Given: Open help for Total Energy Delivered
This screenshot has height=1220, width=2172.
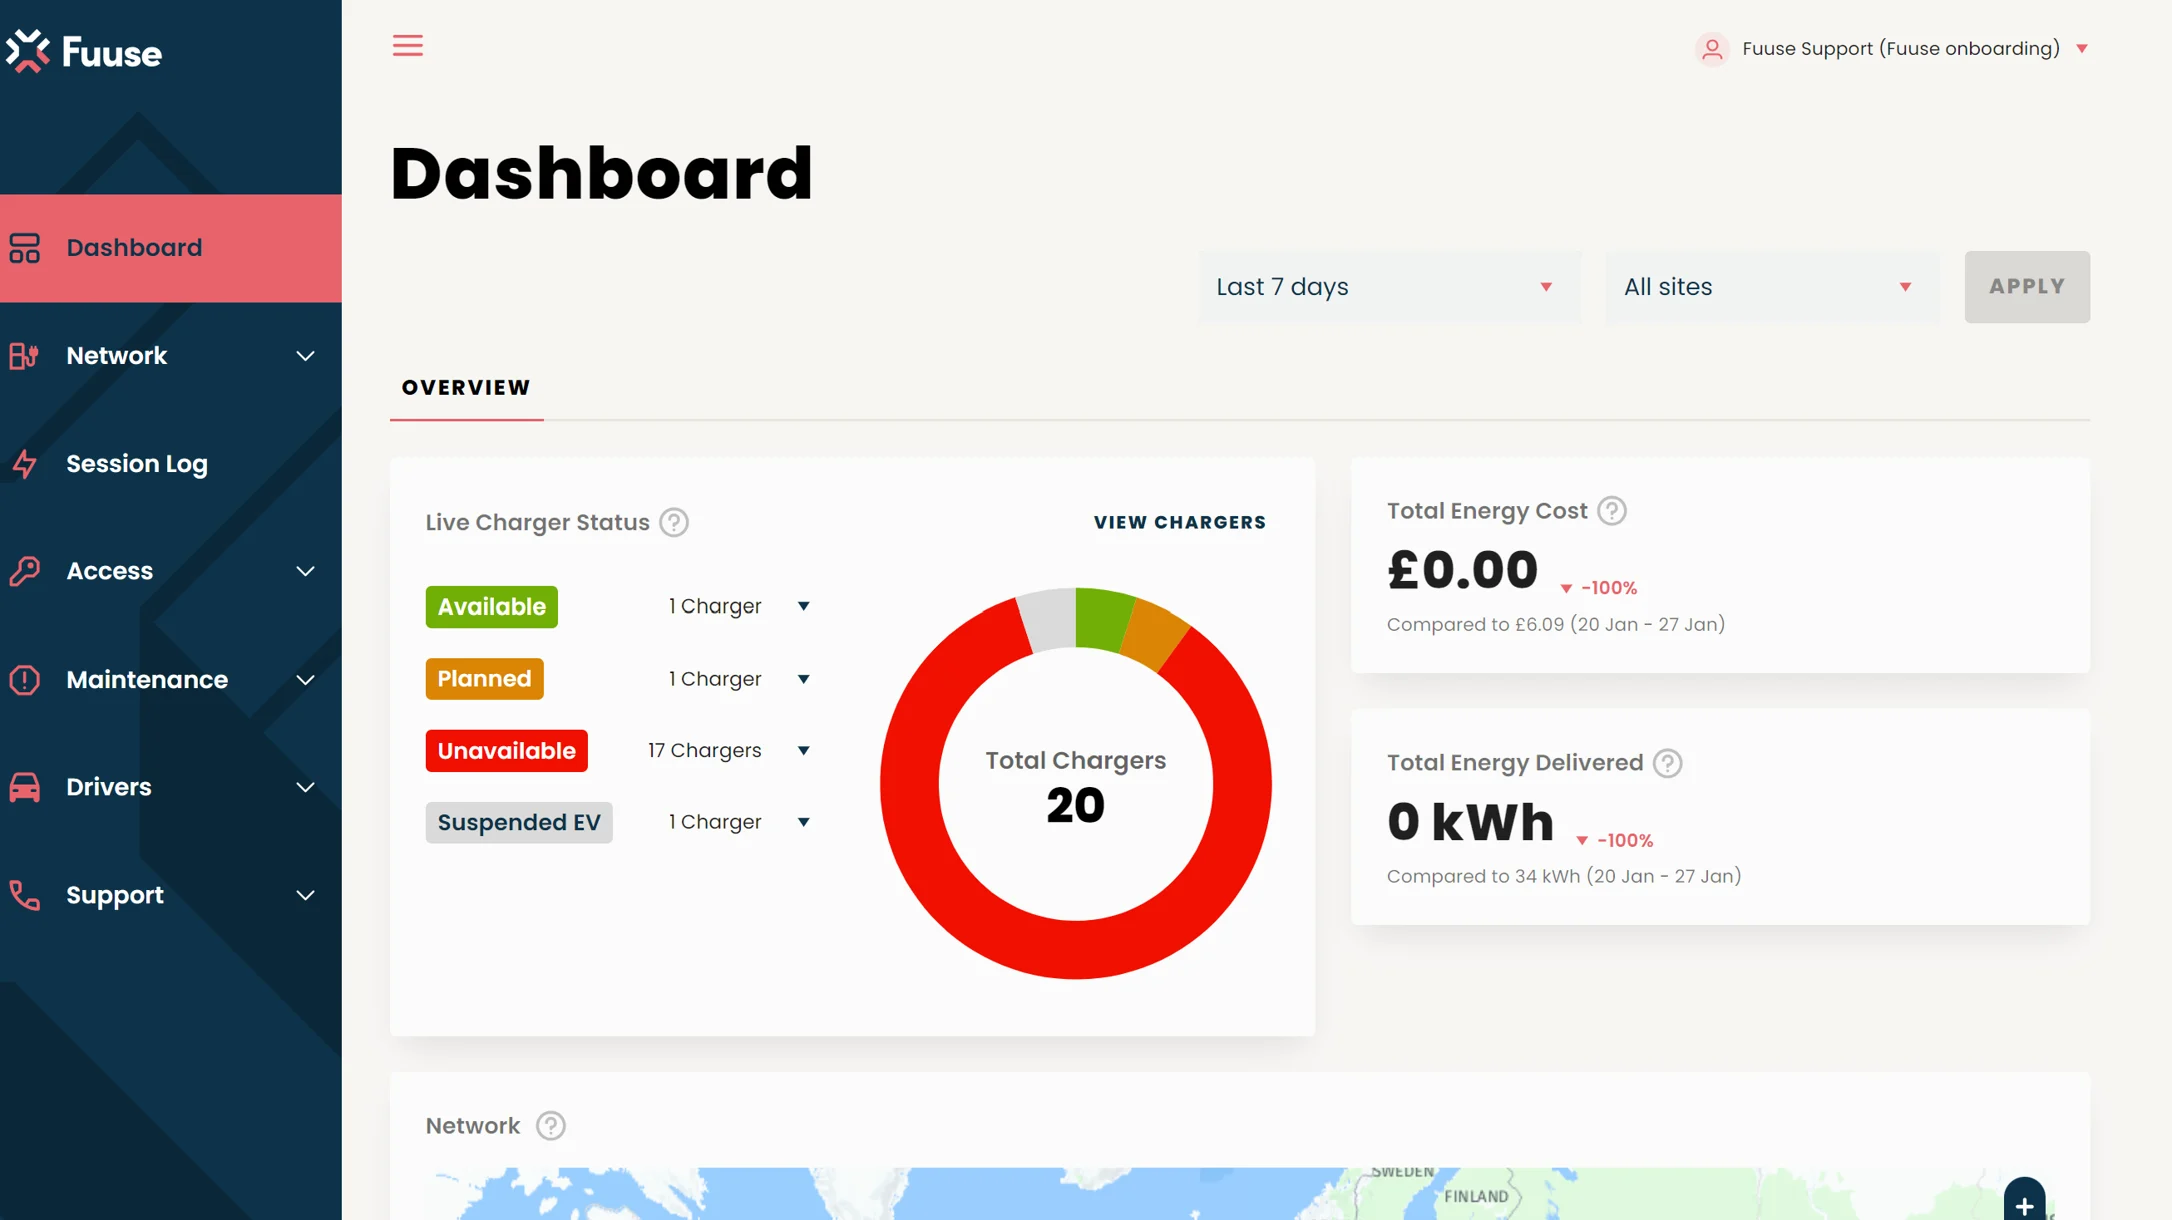Looking at the screenshot, I should tap(1667, 763).
